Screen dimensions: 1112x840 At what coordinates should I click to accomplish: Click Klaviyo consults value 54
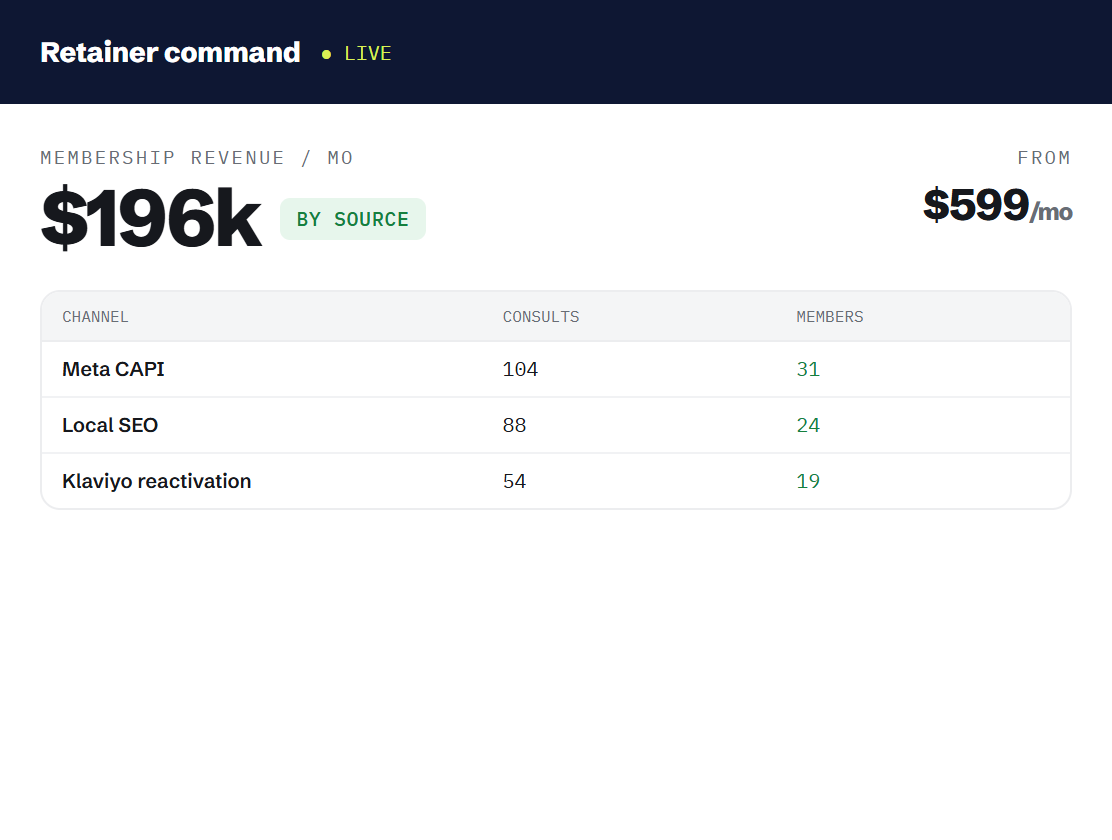click(x=514, y=482)
